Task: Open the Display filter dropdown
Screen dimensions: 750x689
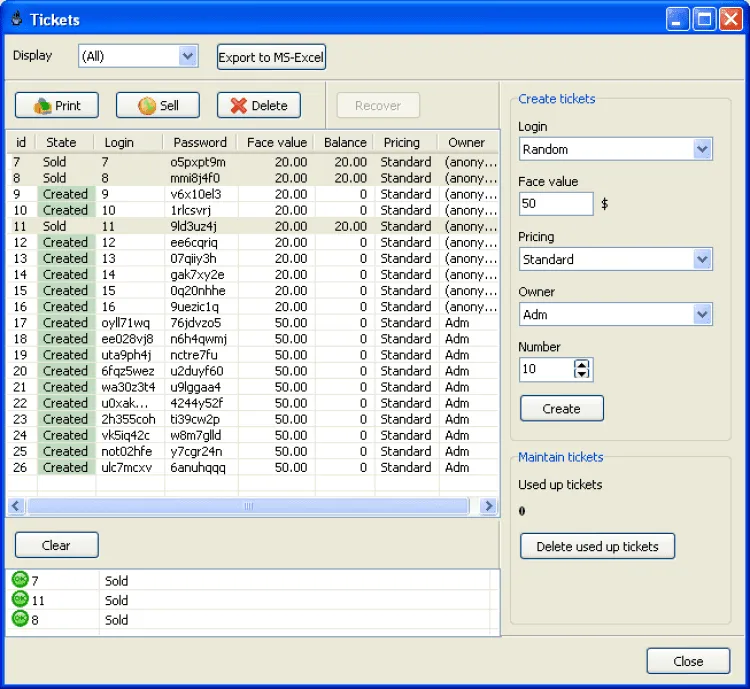Action: click(188, 57)
